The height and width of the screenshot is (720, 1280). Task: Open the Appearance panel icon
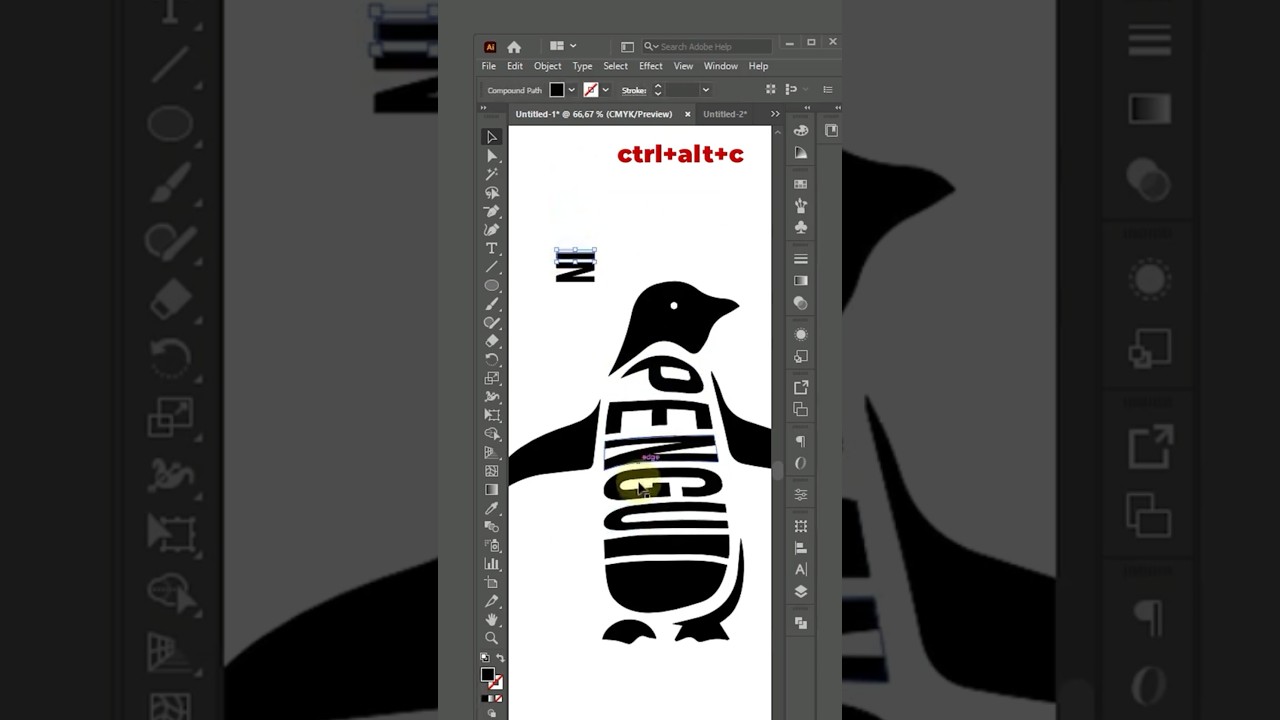coord(801,334)
